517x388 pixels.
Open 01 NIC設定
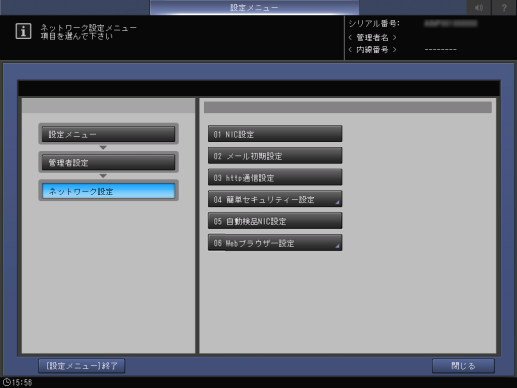point(275,134)
